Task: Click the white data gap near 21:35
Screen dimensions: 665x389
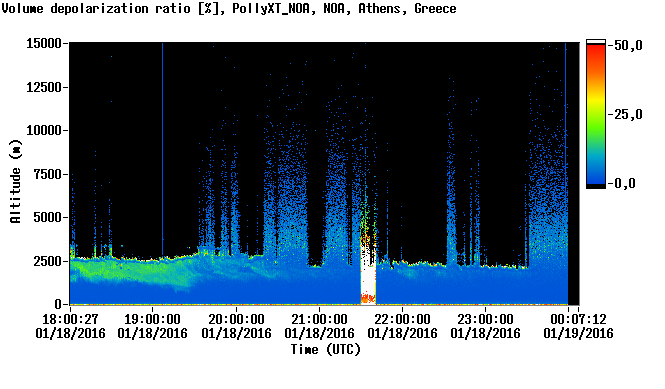Action: point(368,278)
